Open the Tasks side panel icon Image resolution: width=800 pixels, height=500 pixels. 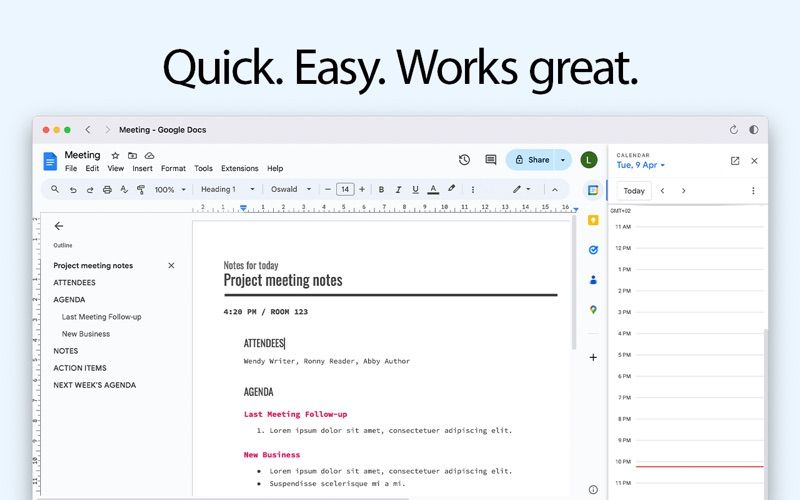click(x=593, y=250)
